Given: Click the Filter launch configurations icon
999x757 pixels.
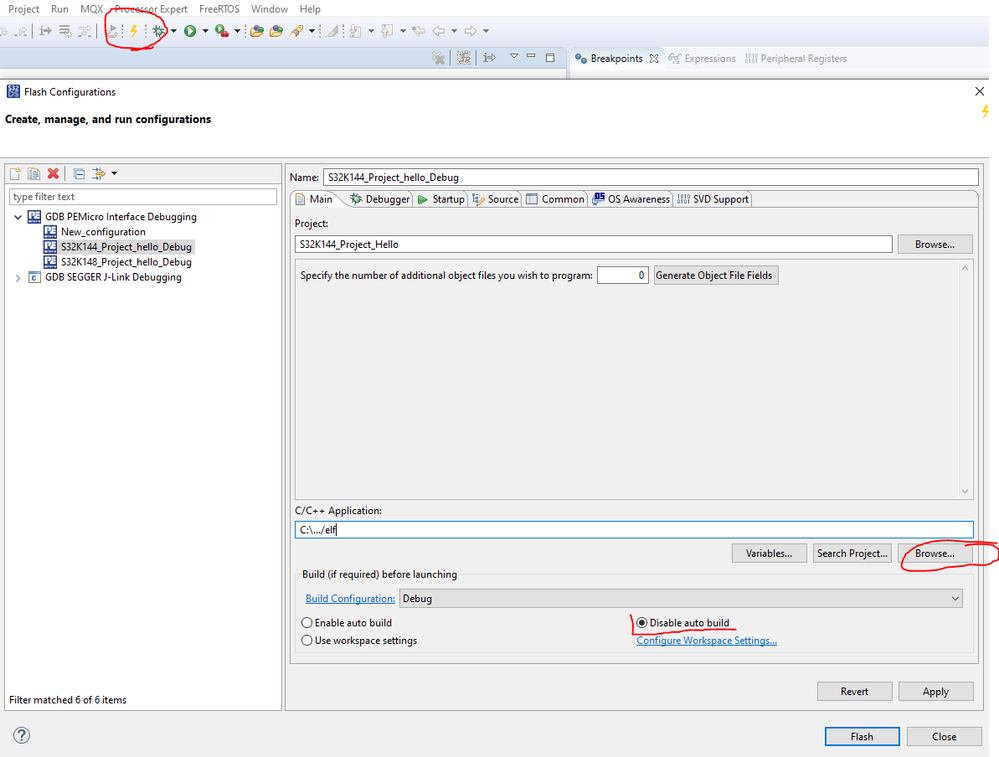Looking at the screenshot, I should point(99,173).
